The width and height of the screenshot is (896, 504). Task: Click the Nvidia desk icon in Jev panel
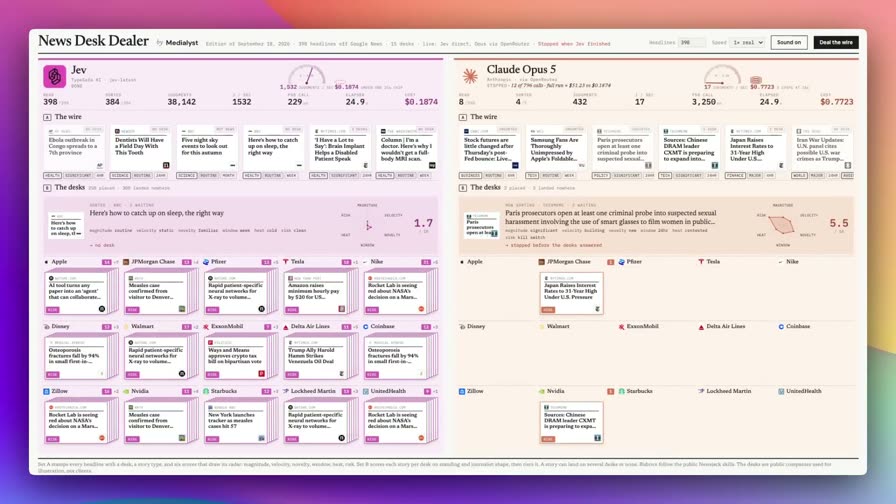[x=126, y=391]
